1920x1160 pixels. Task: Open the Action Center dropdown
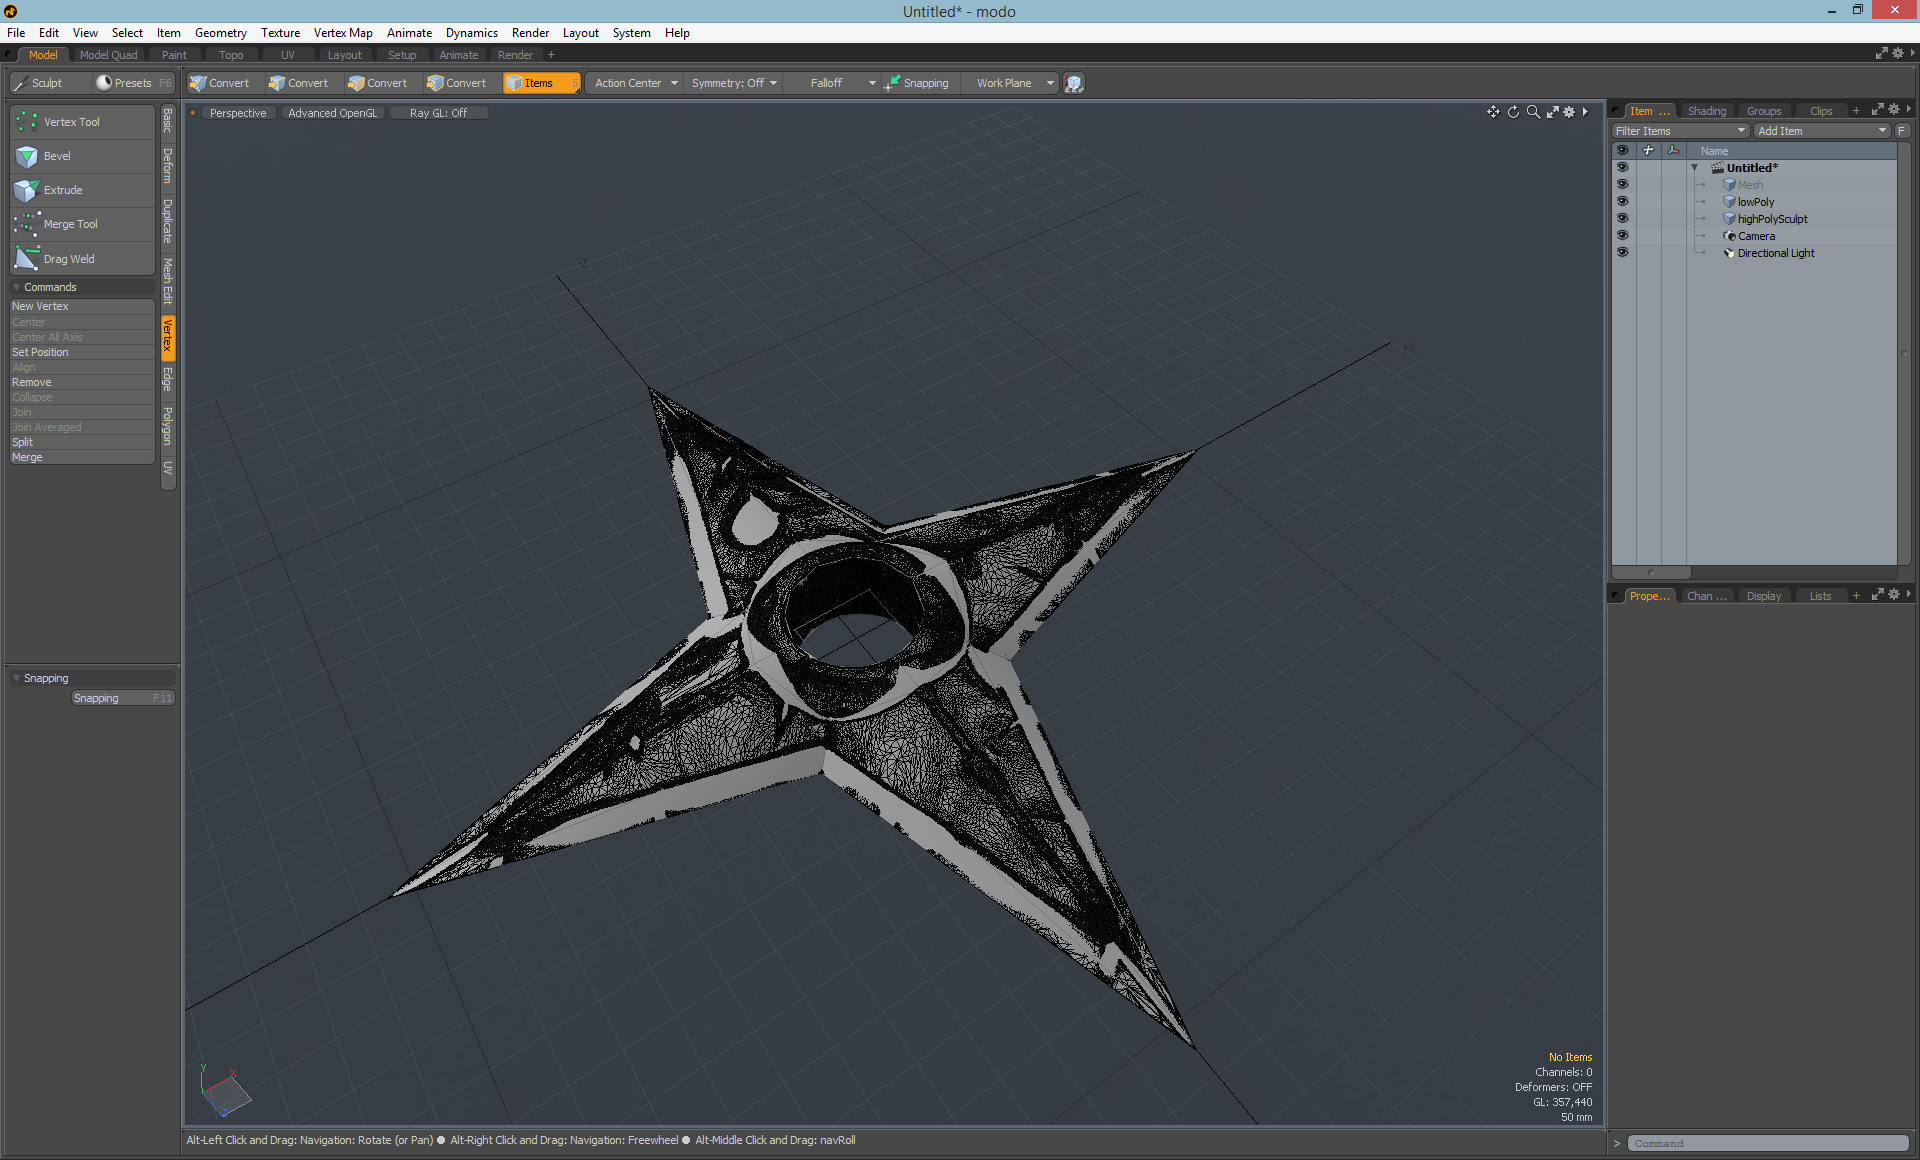636,83
